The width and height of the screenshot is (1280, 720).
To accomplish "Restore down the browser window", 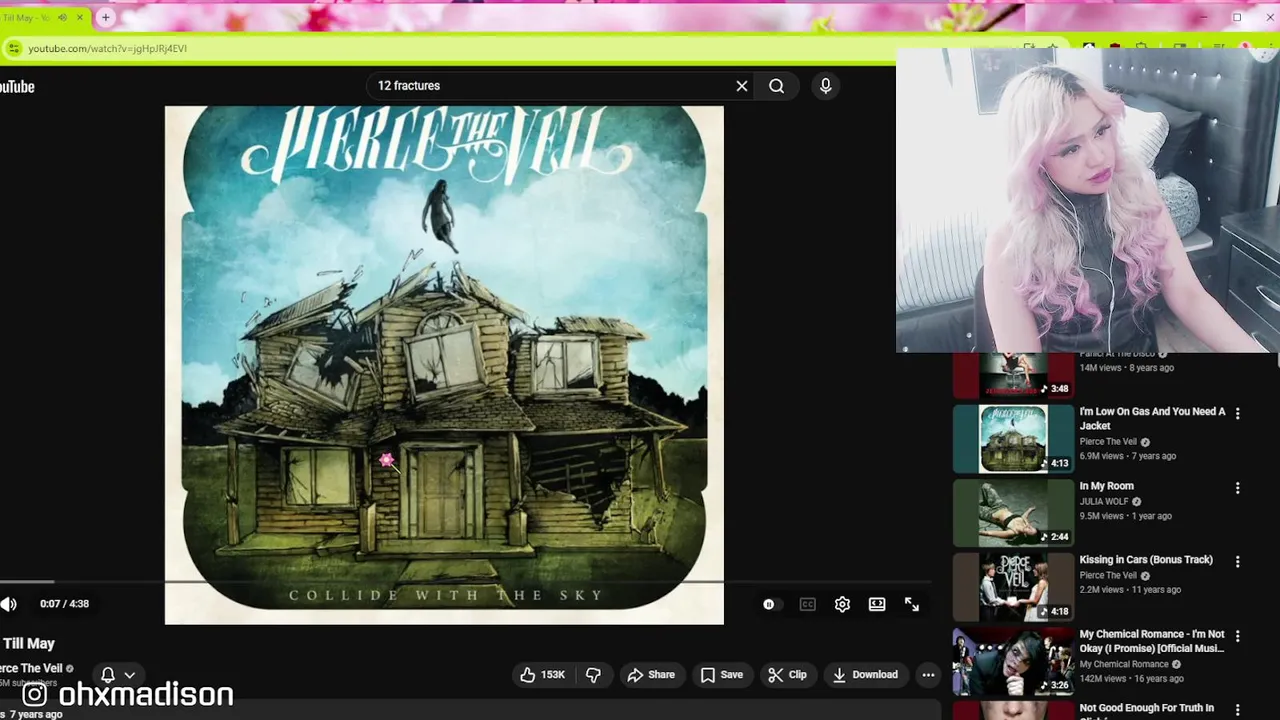I will (x=1237, y=17).
